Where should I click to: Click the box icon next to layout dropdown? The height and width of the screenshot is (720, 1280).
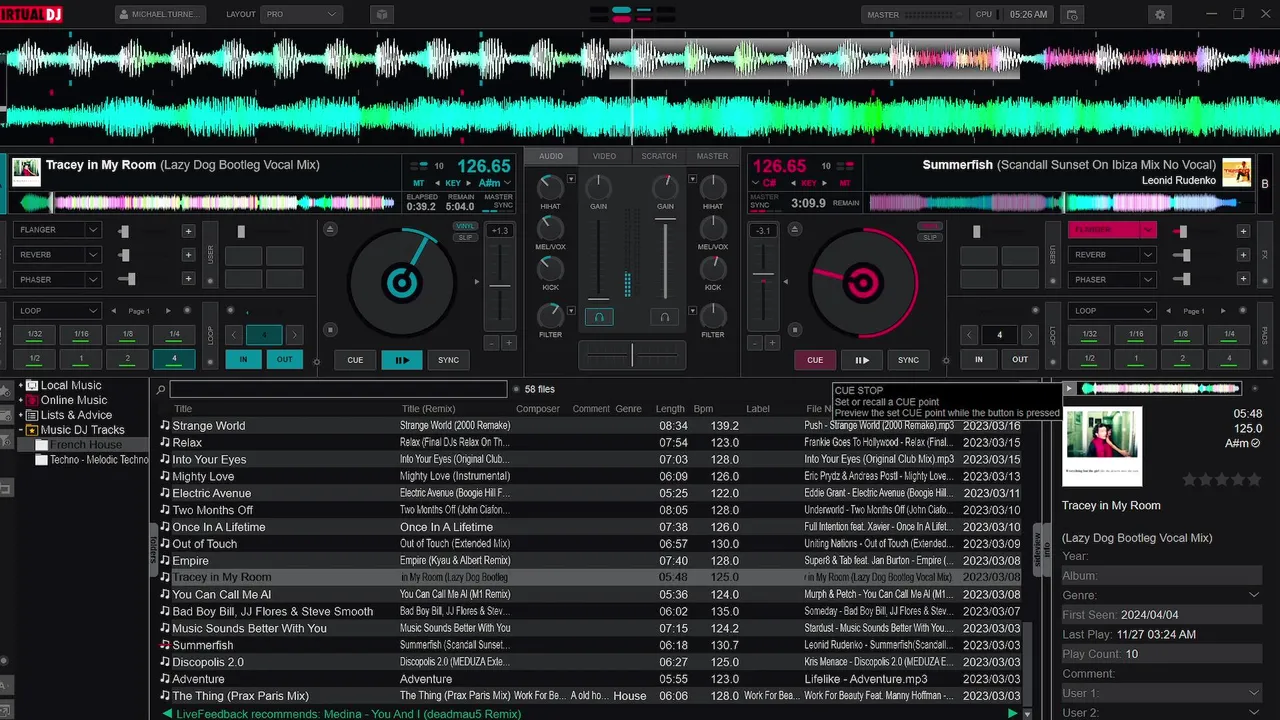pos(381,15)
